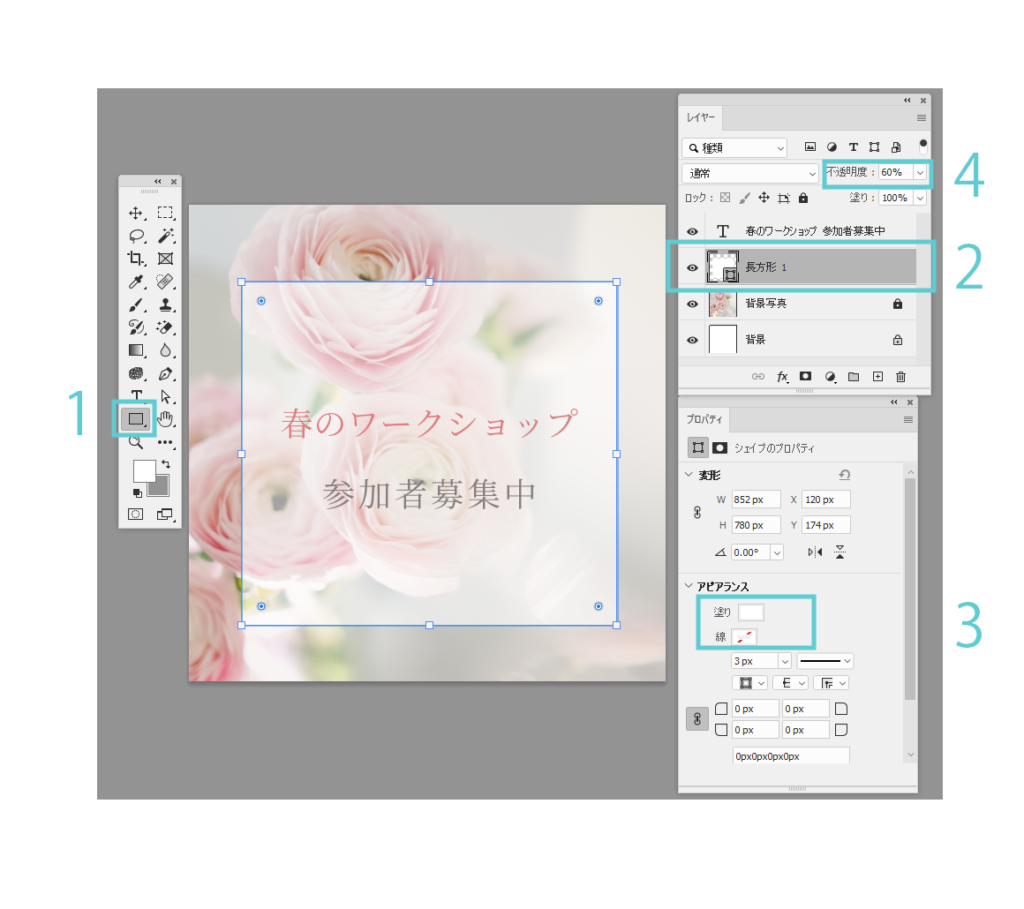Screen dimensions: 1024x909
Task: Click the trash icon to delete layer
Action: click(x=900, y=377)
